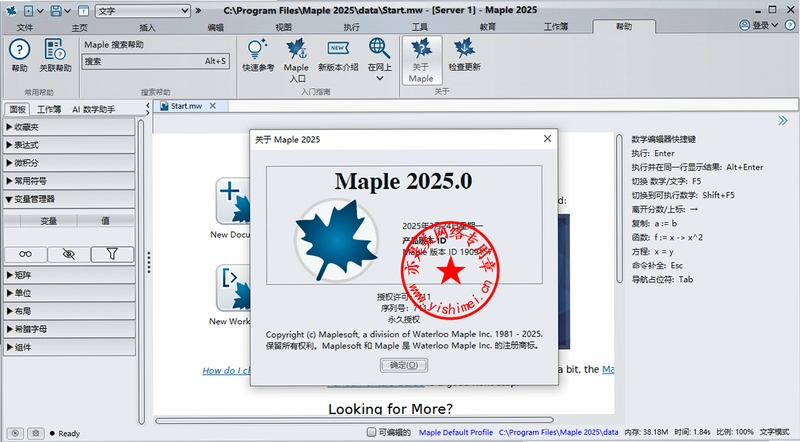Collapse the Variable Manager (变量管理器) palette
The width and height of the screenshot is (800, 442).
(x=69, y=199)
